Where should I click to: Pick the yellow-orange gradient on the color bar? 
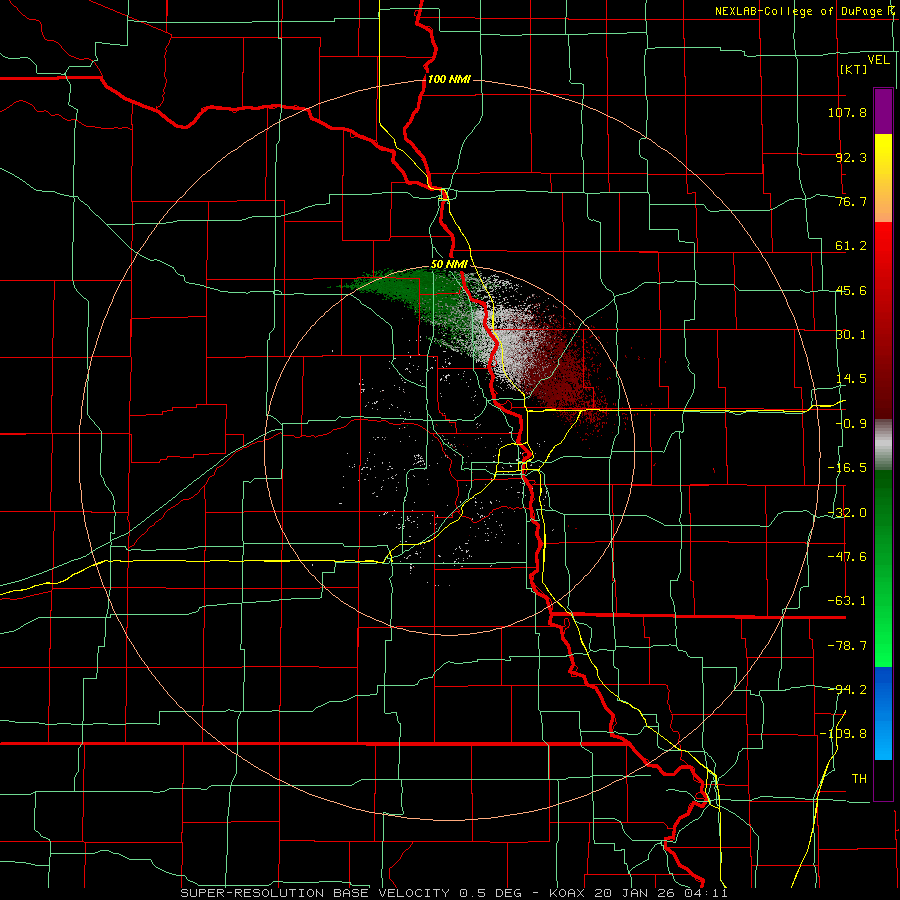point(883,178)
